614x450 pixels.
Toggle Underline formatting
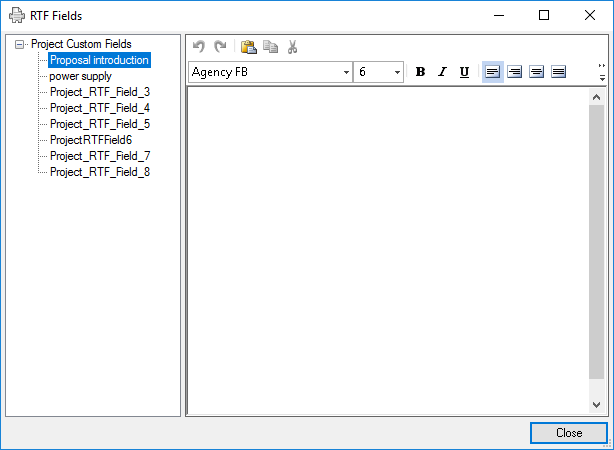click(464, 72)
